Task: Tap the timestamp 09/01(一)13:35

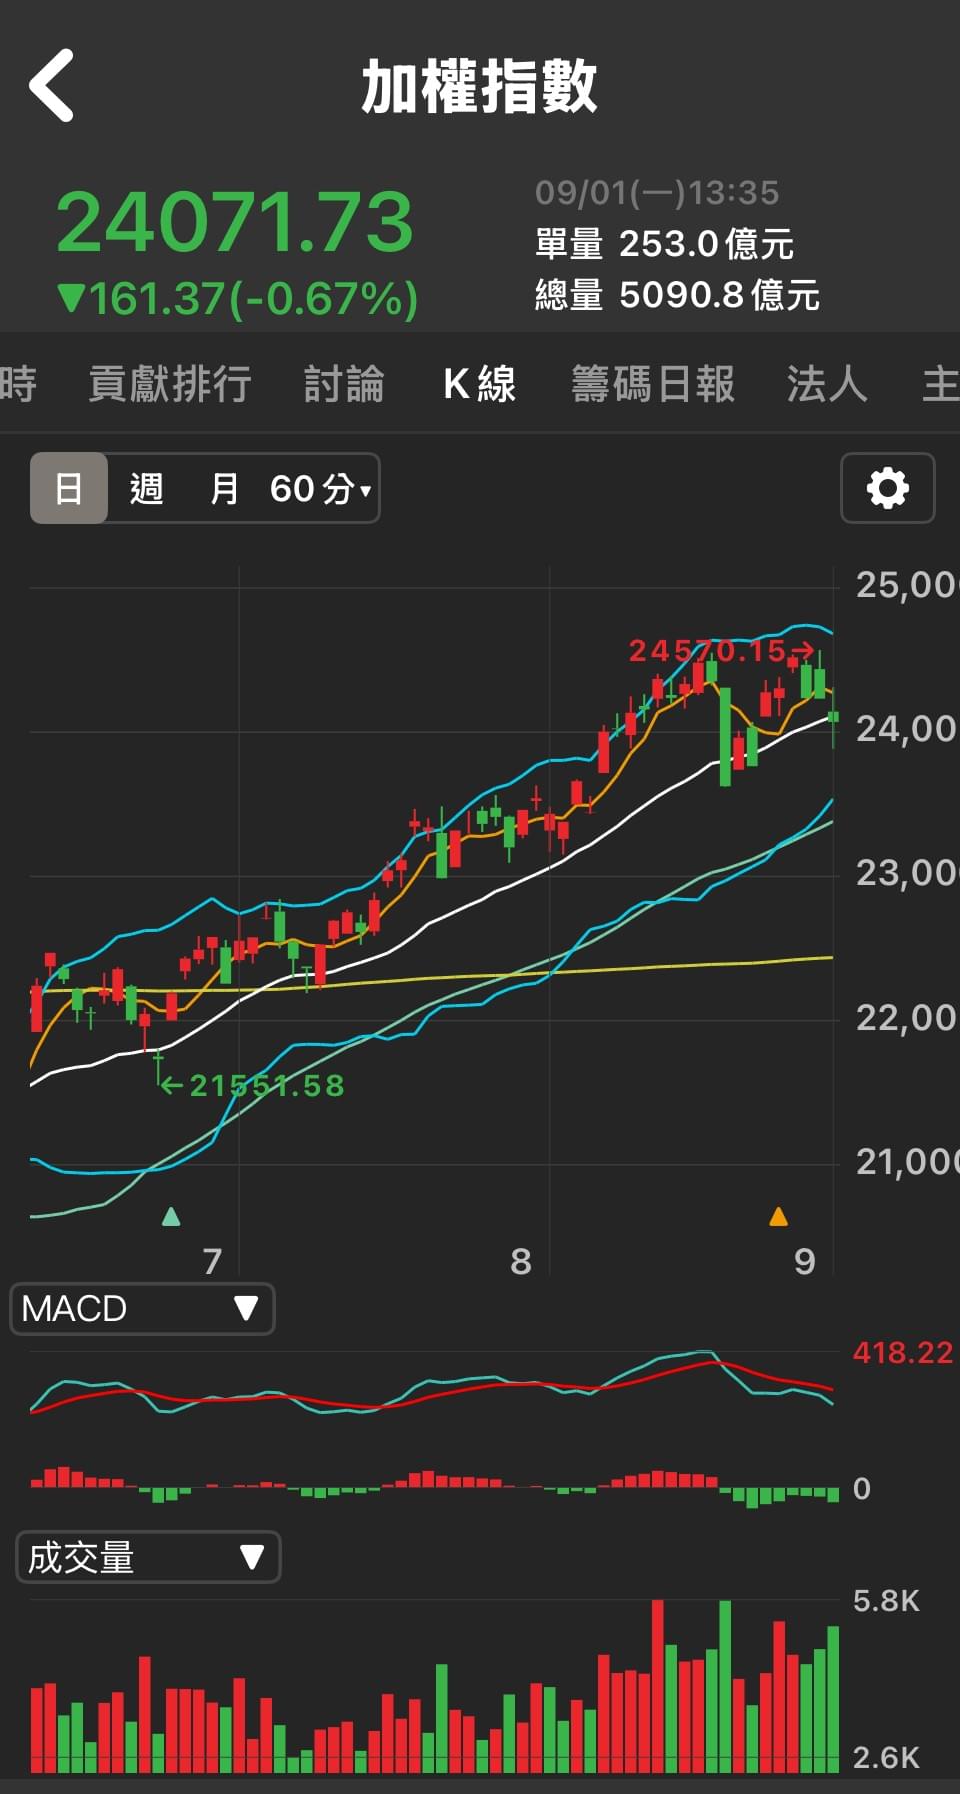Action: (x=657, y=192)
